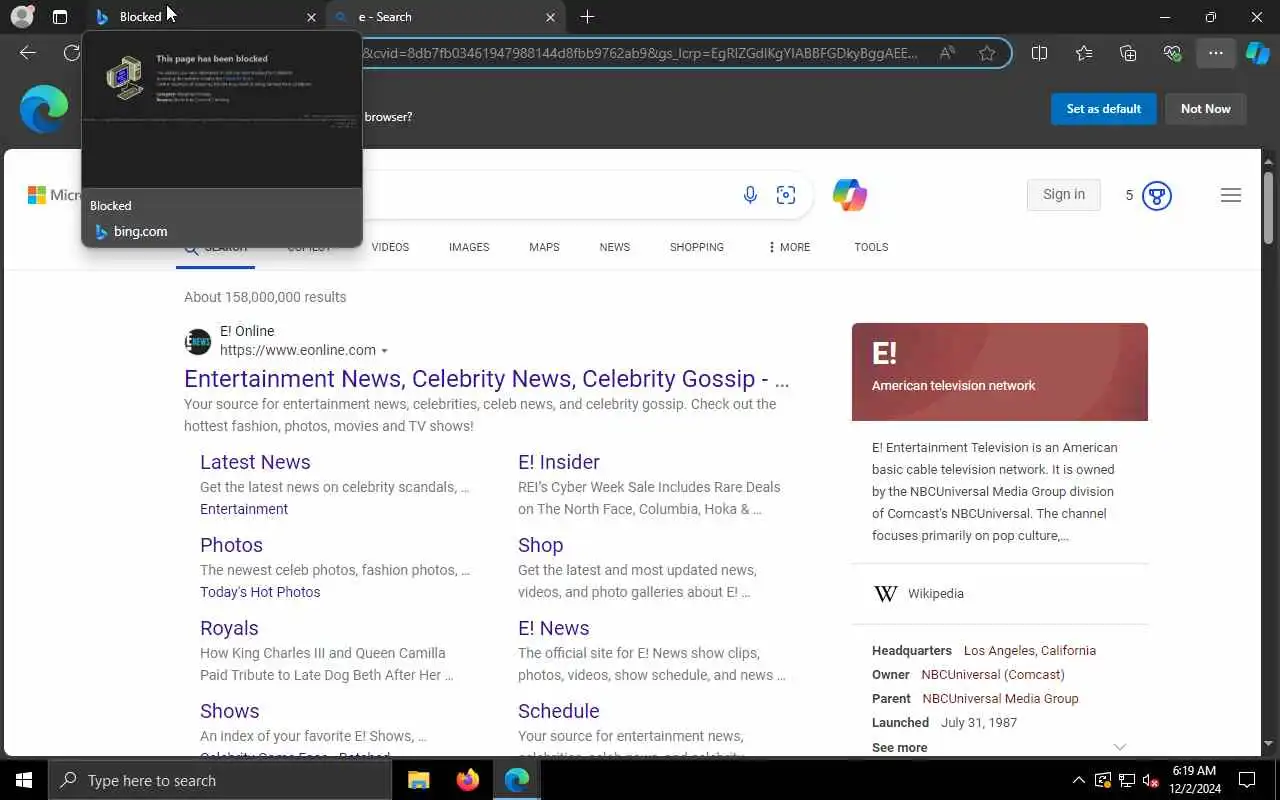
Task: Click the page vertical scrollbar
Action: click(1269, 207)
